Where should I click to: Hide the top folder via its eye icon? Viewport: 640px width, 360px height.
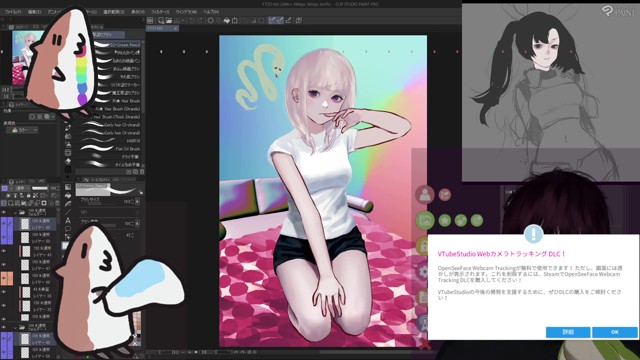[4, 213]
